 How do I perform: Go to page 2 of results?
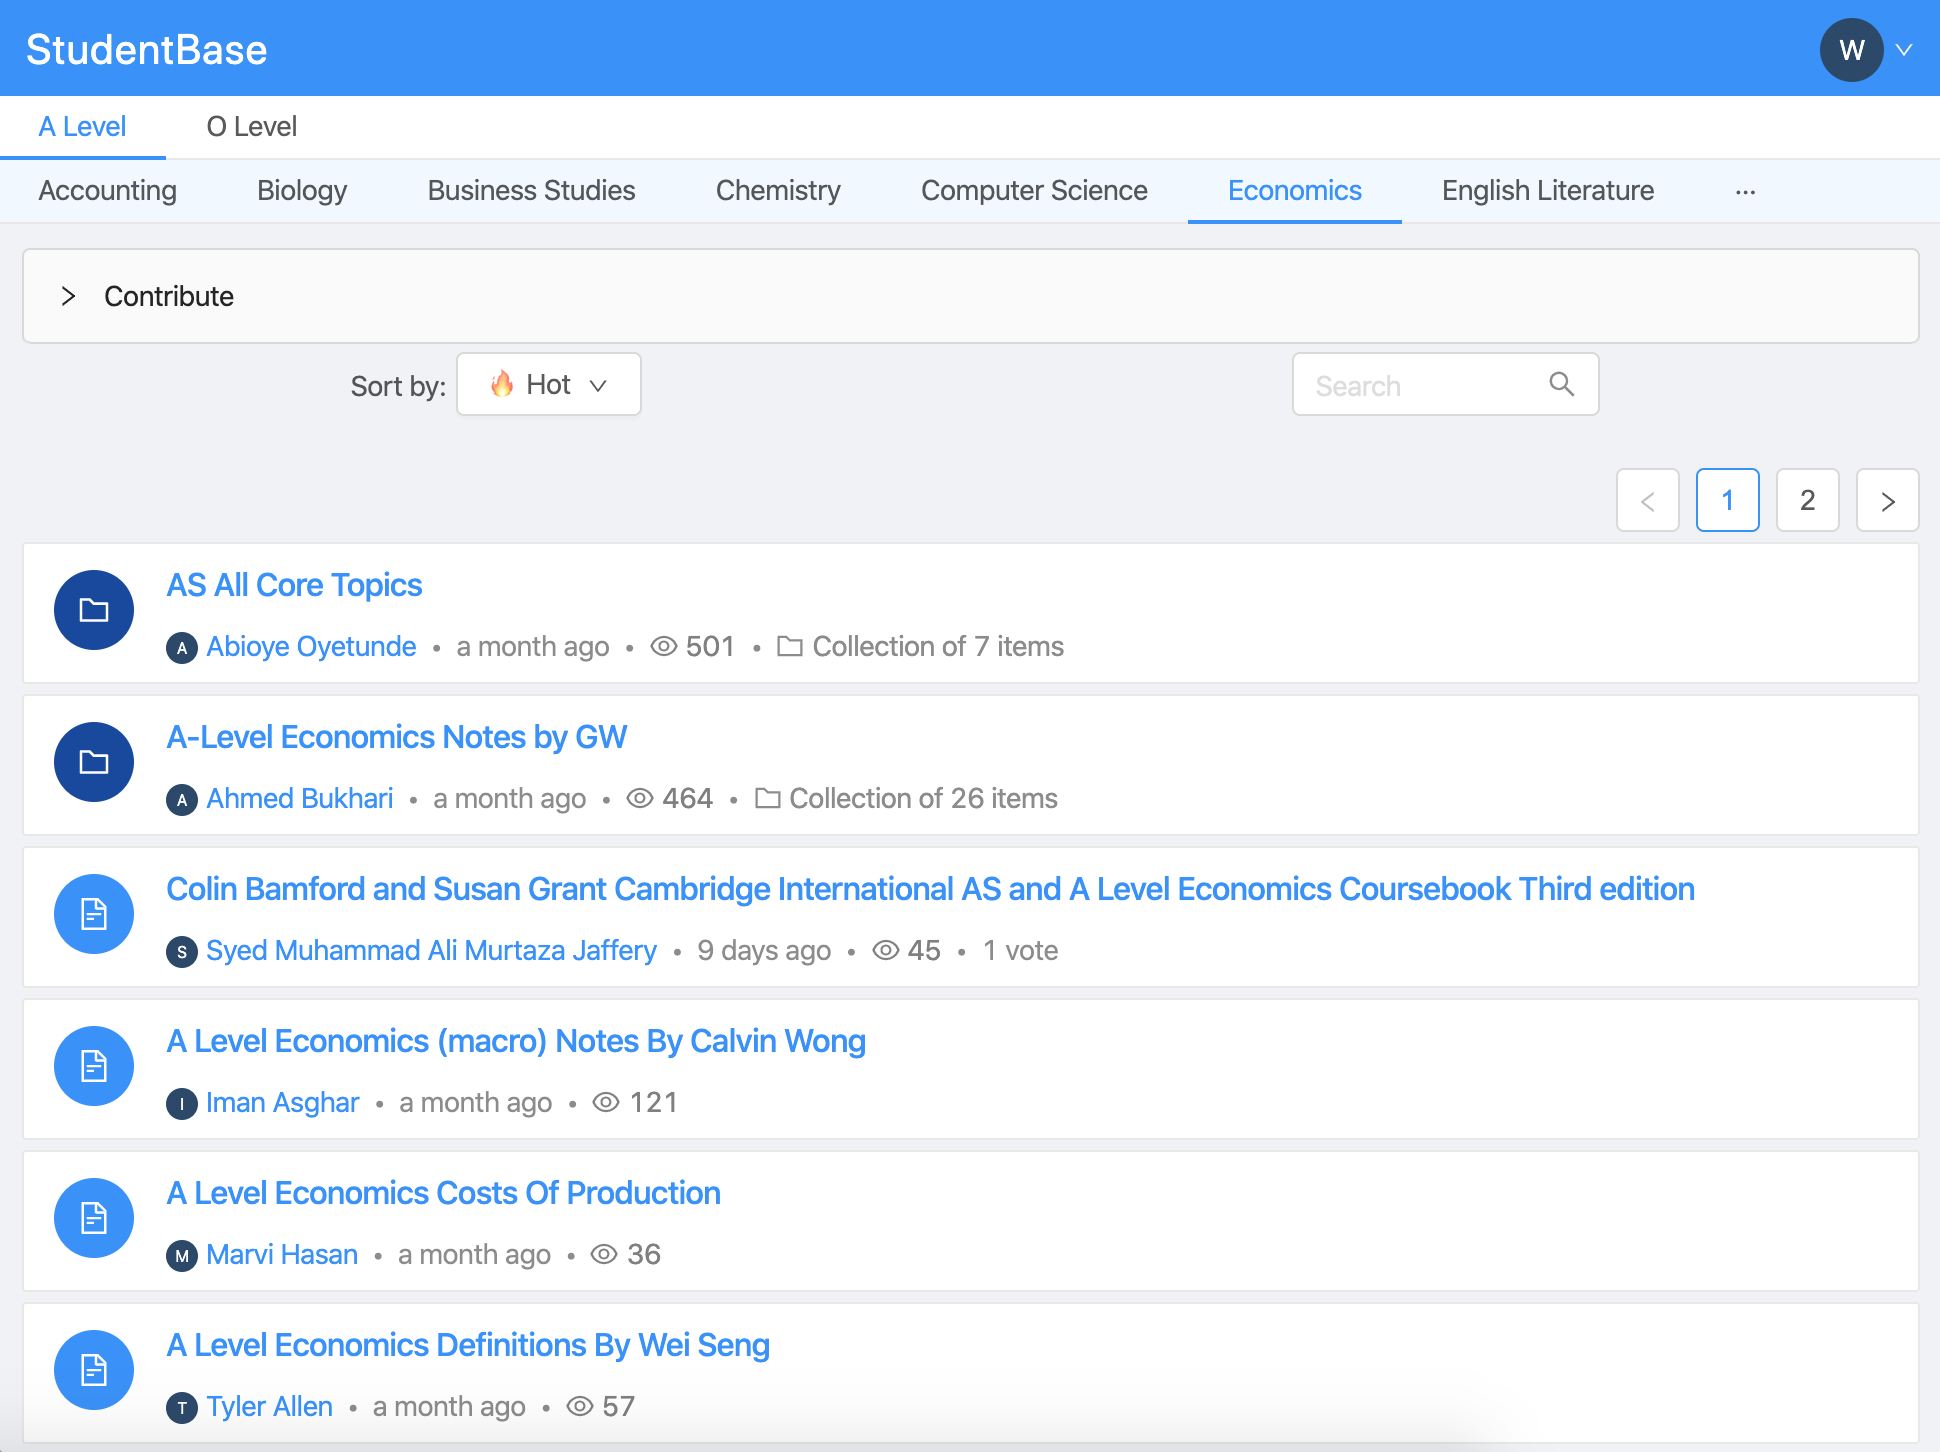(1807, 500)
